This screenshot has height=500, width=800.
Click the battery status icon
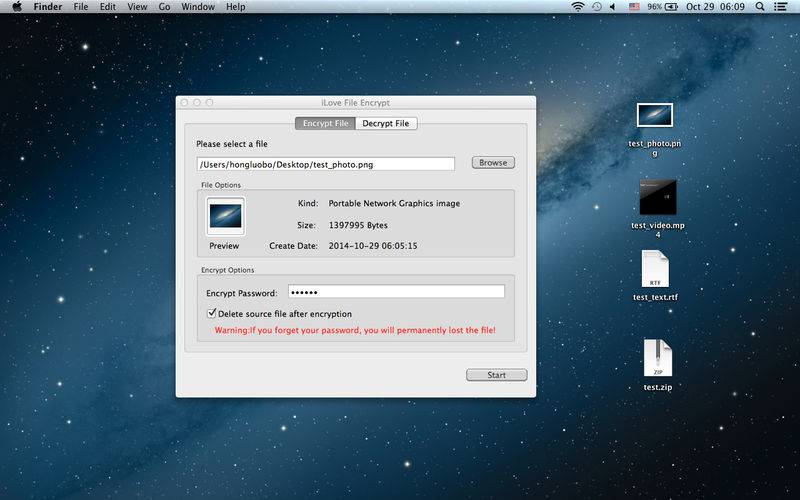coord(671,7)
